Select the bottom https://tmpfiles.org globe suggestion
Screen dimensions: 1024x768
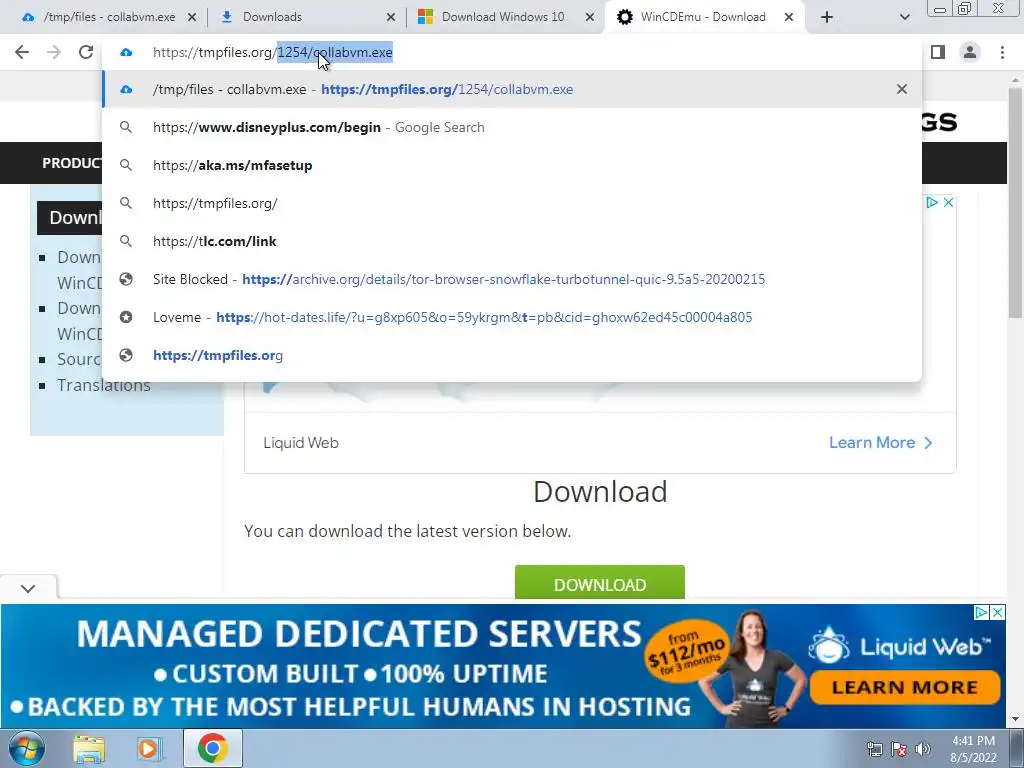click(x=511, y=355)
